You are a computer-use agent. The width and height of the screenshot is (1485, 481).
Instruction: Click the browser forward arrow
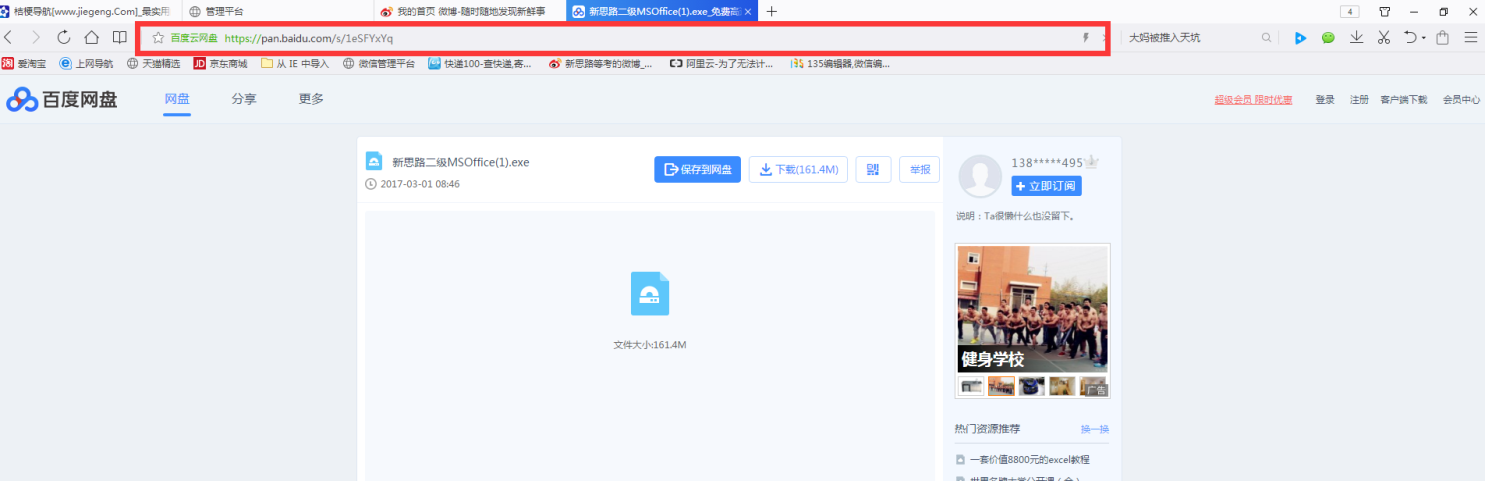coord(36,38)
